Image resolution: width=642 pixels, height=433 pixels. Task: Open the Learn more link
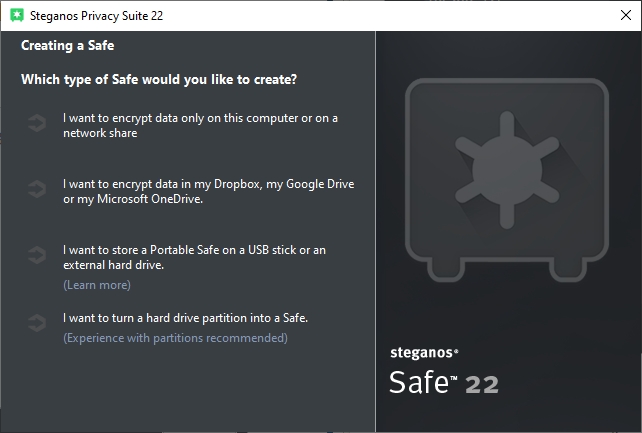click(x=96, y=285)
